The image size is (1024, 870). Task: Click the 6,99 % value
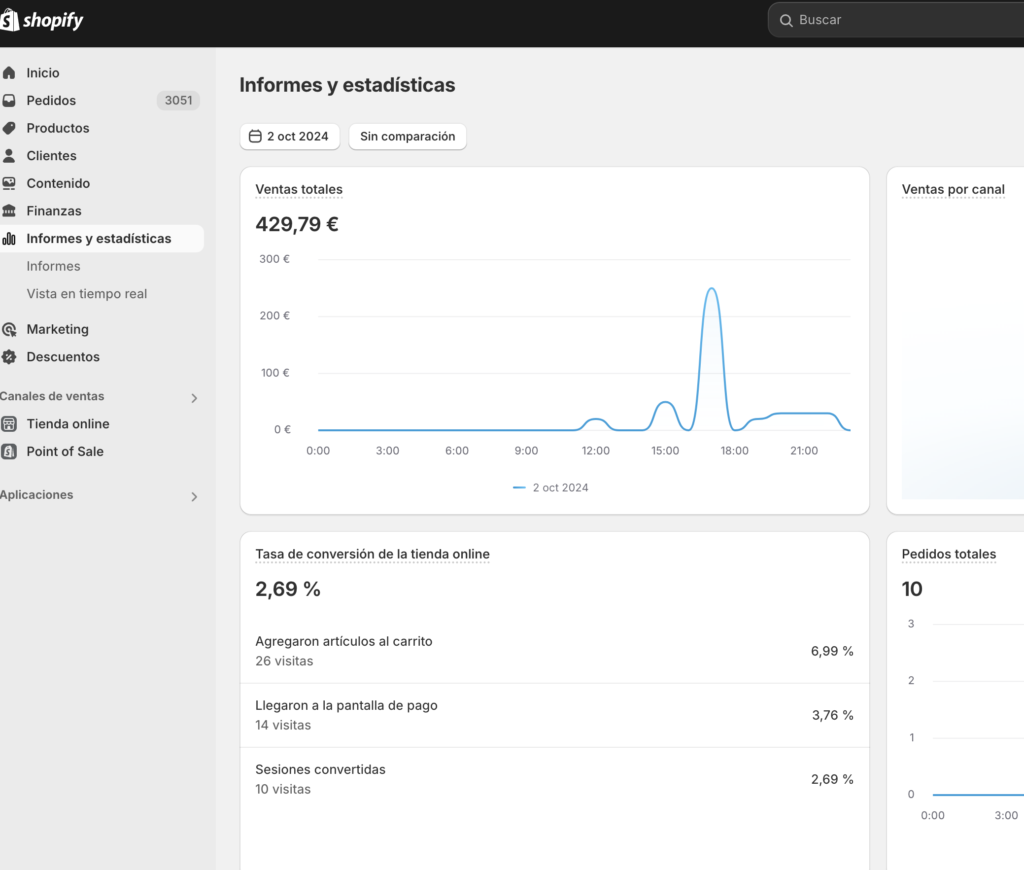(832, 651)
